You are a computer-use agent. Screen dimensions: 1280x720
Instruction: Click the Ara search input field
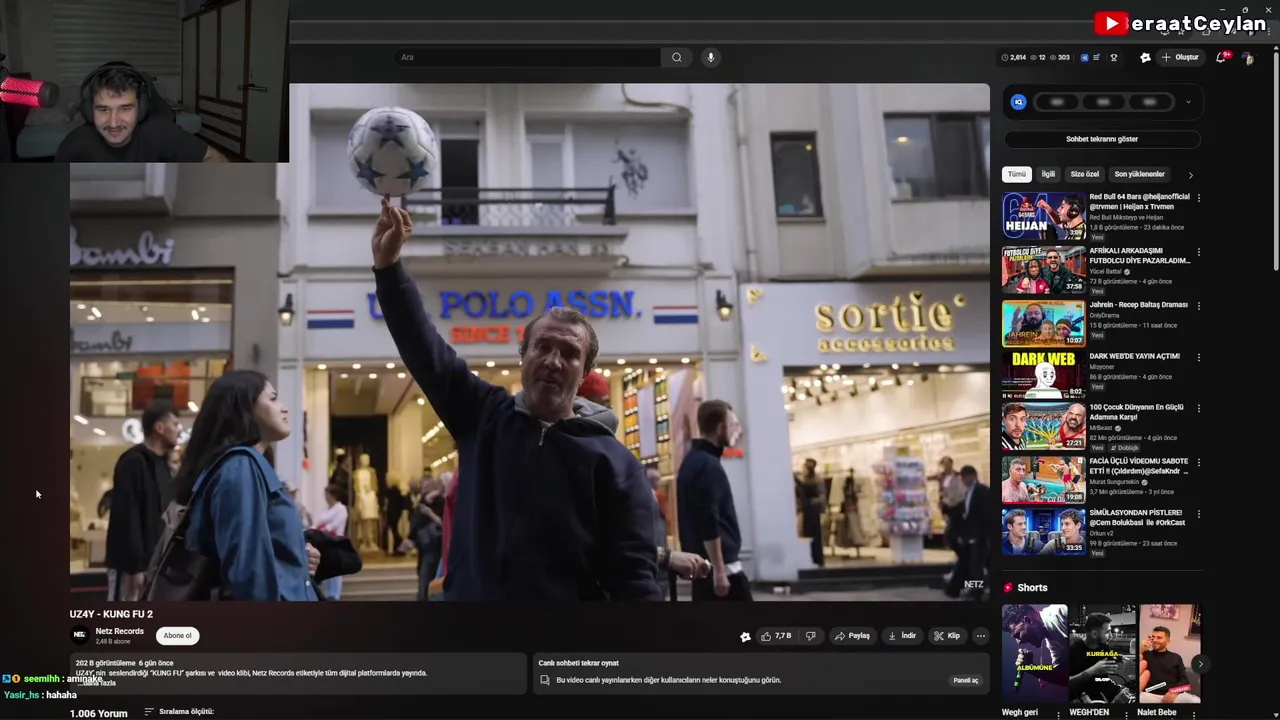(x=527, y=57)
